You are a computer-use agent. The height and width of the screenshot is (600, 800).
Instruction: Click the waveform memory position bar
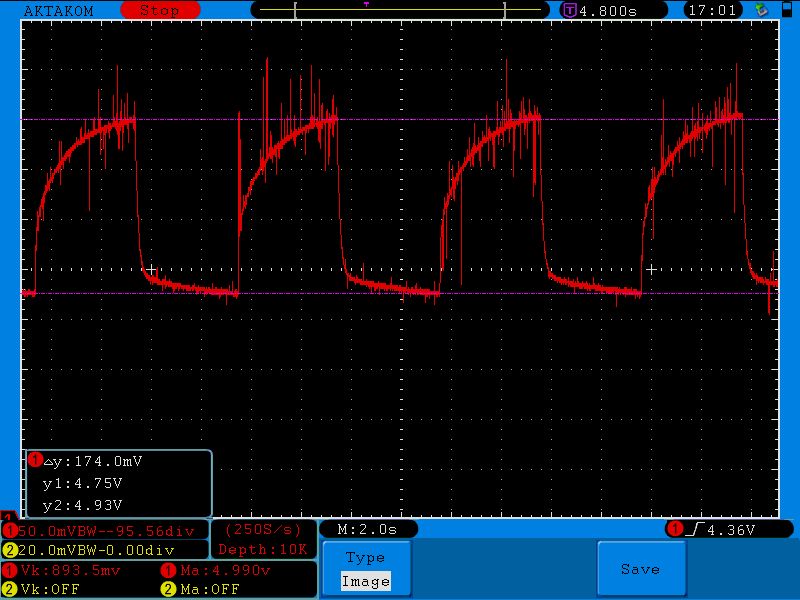tap(400, 10)
